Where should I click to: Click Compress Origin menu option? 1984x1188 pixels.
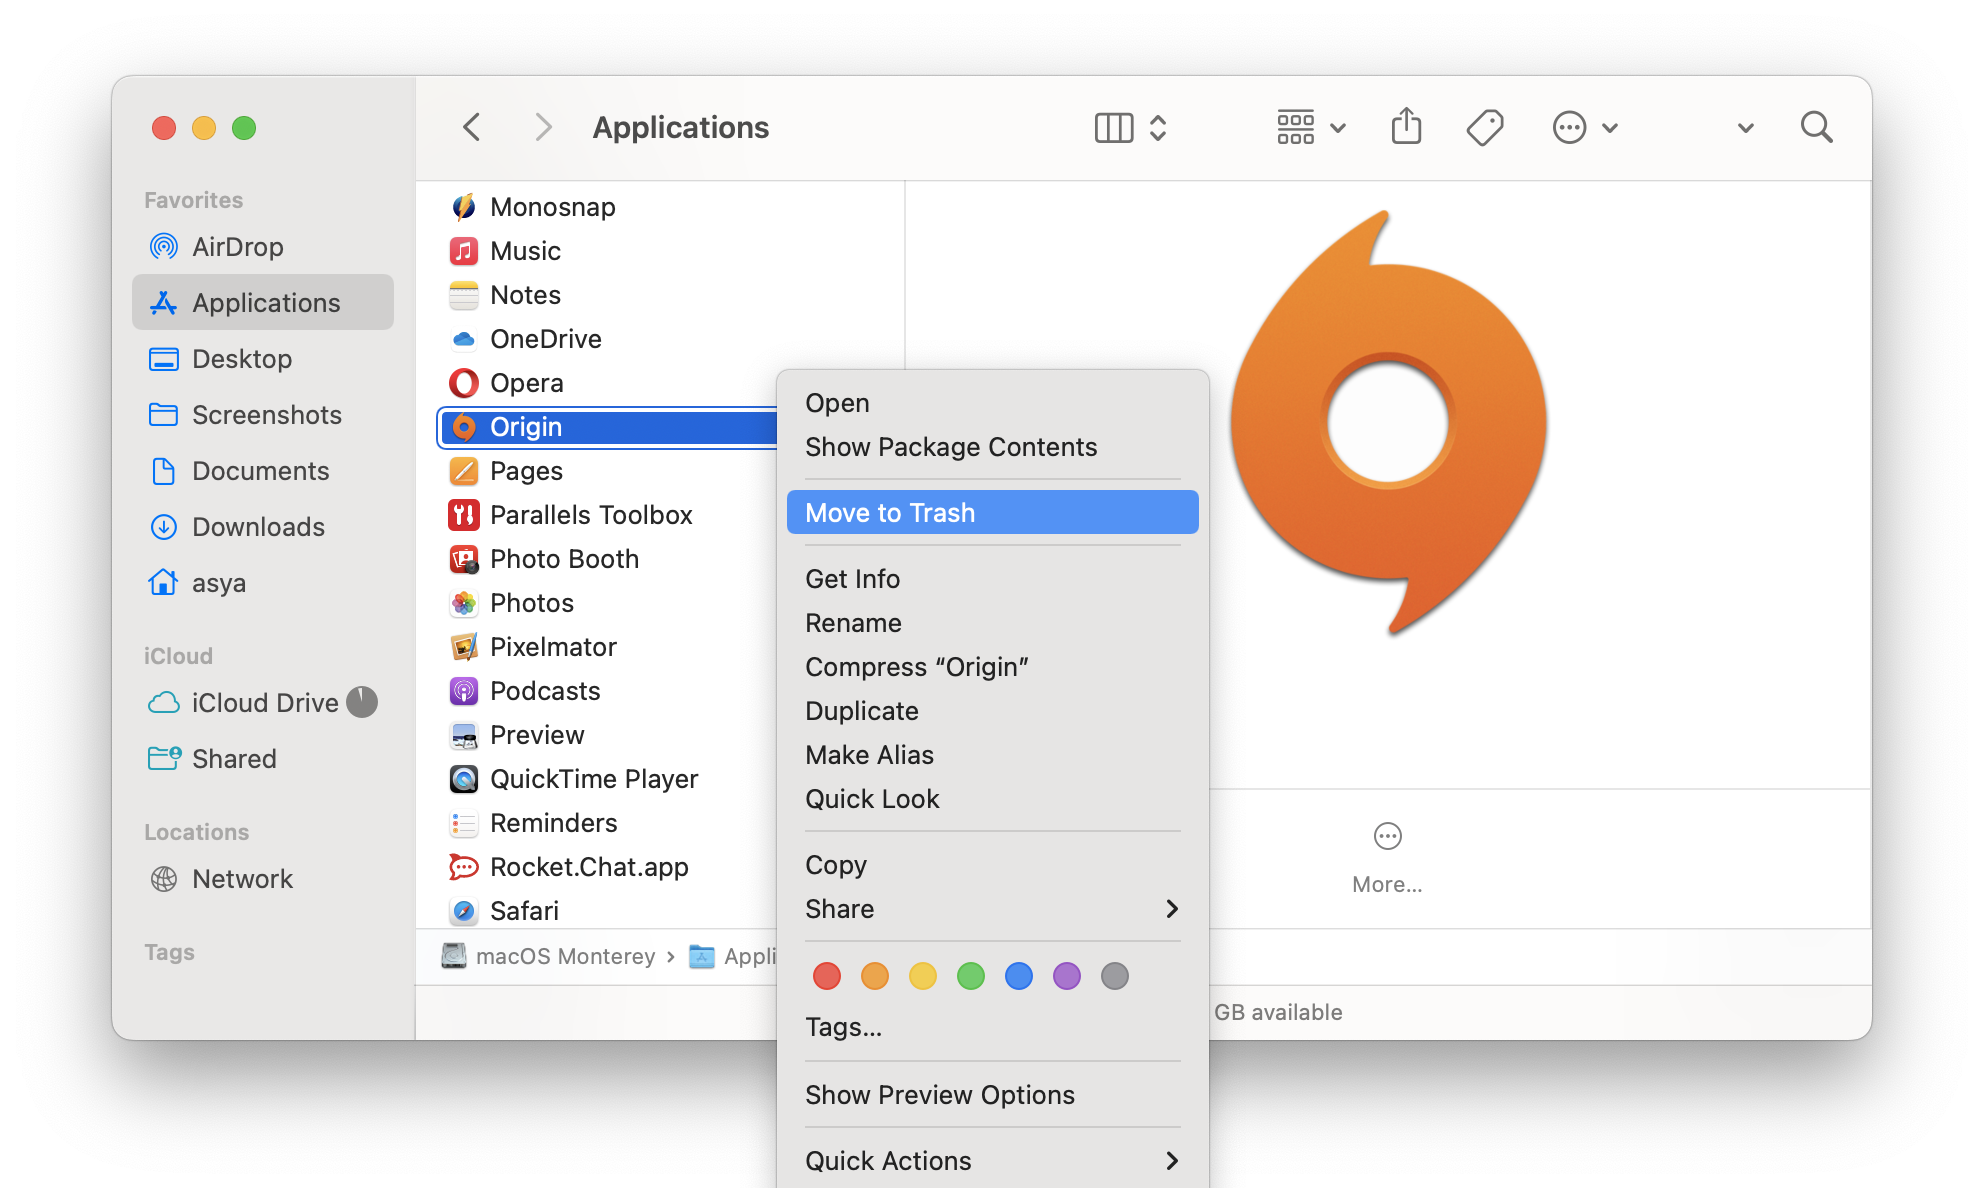[x=915, y=666]
